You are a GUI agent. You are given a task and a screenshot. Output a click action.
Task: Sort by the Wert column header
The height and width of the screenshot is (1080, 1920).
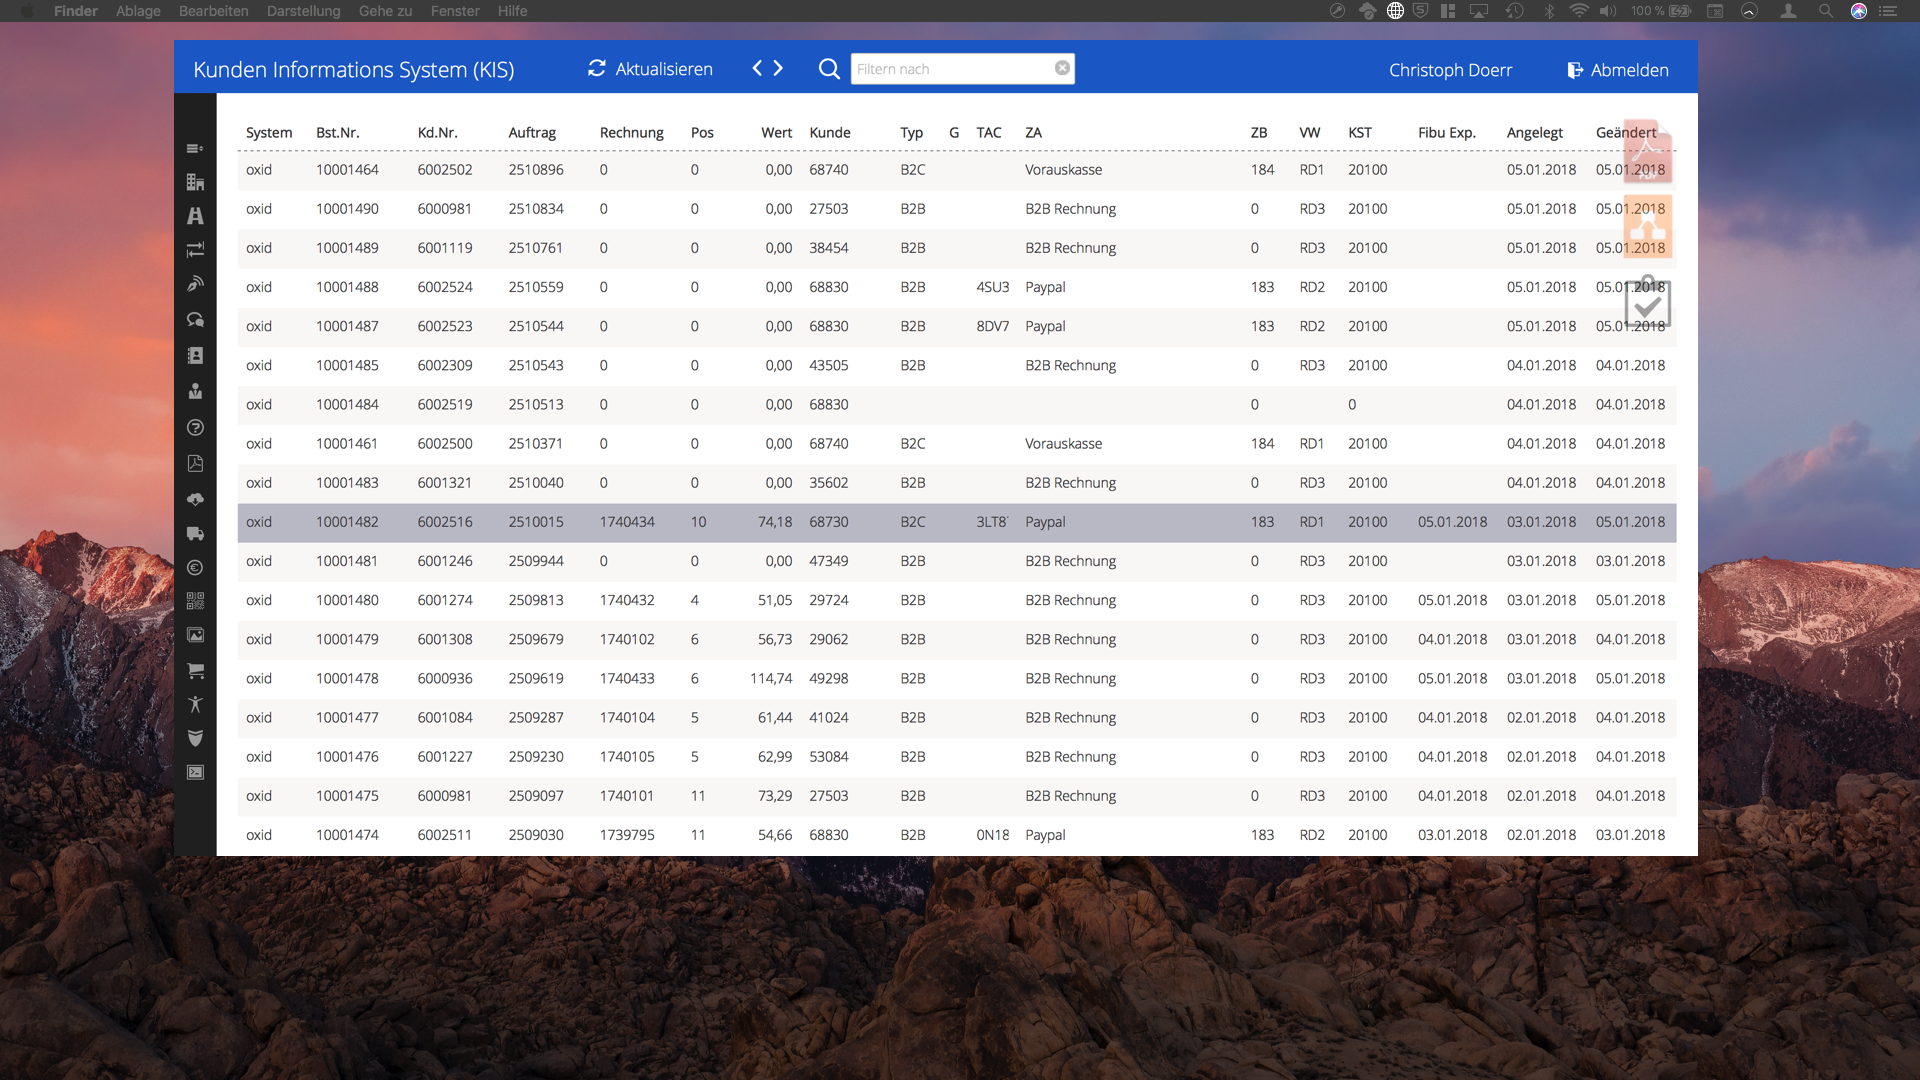[776, 133]
